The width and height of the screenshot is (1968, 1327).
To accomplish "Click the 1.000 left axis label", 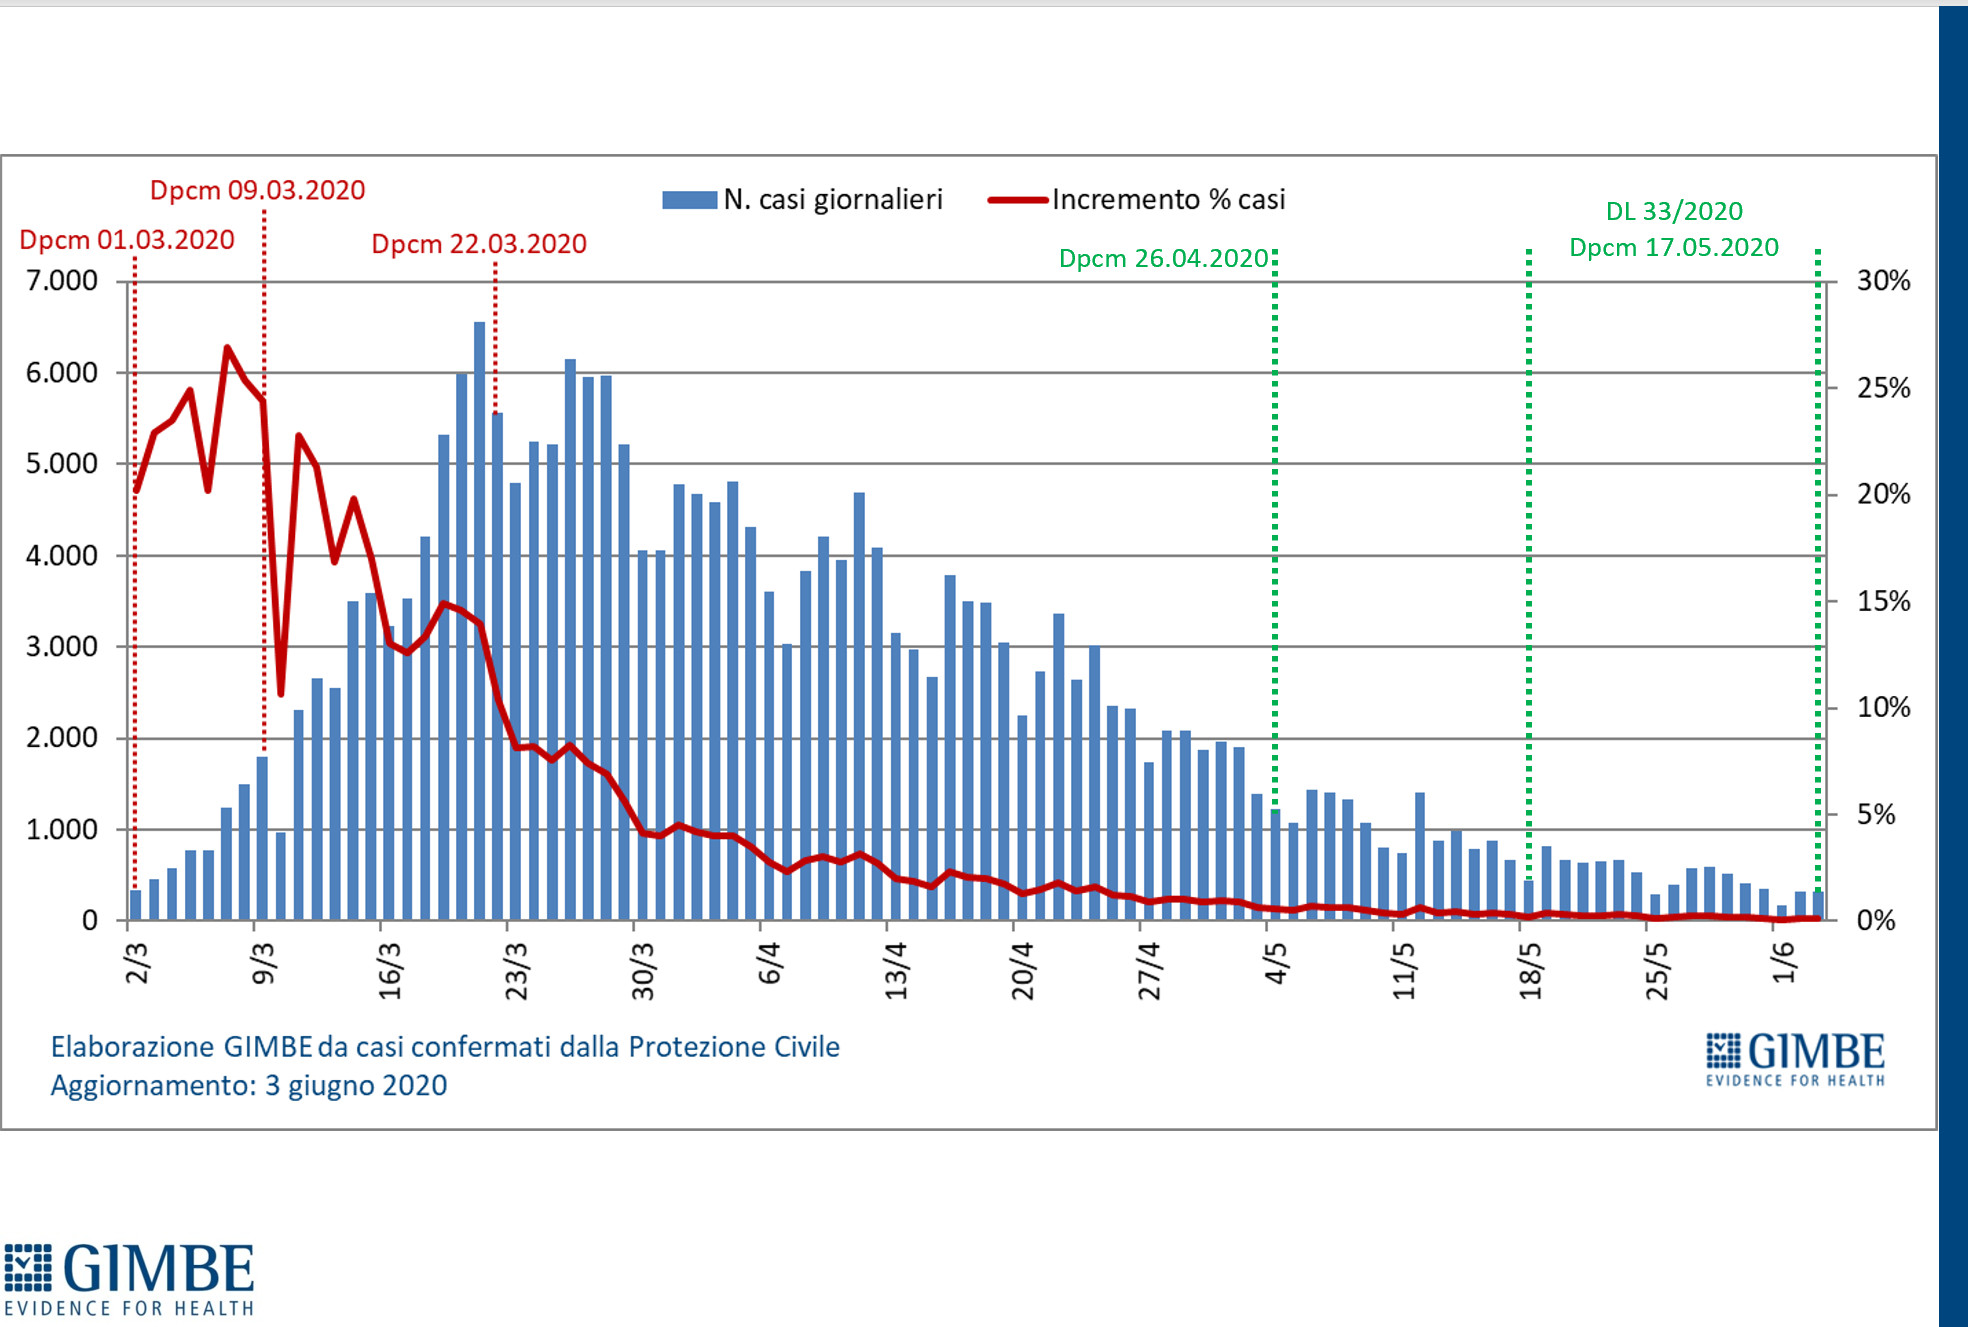I will click(x=62, y=830).
